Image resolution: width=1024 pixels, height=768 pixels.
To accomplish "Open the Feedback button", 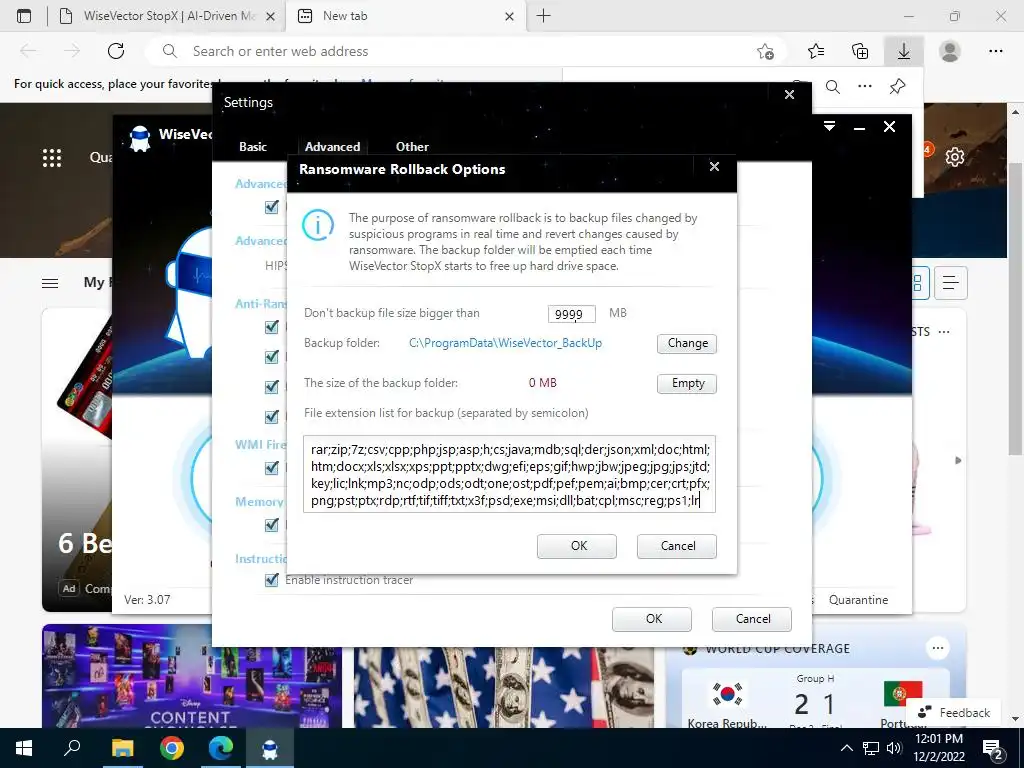I will [954, 712].
